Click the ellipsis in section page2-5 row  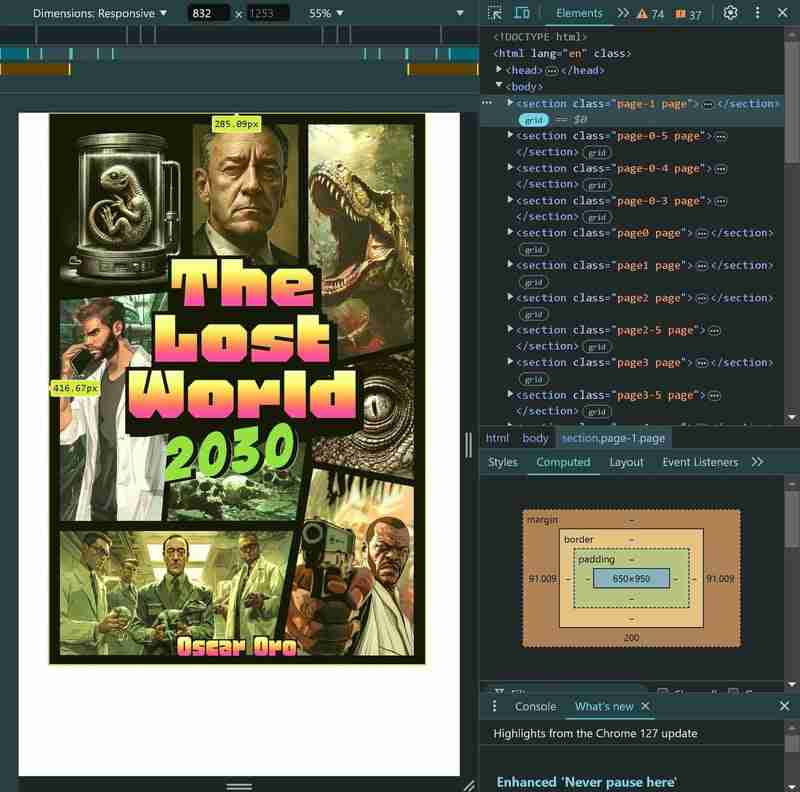point(714,331)
